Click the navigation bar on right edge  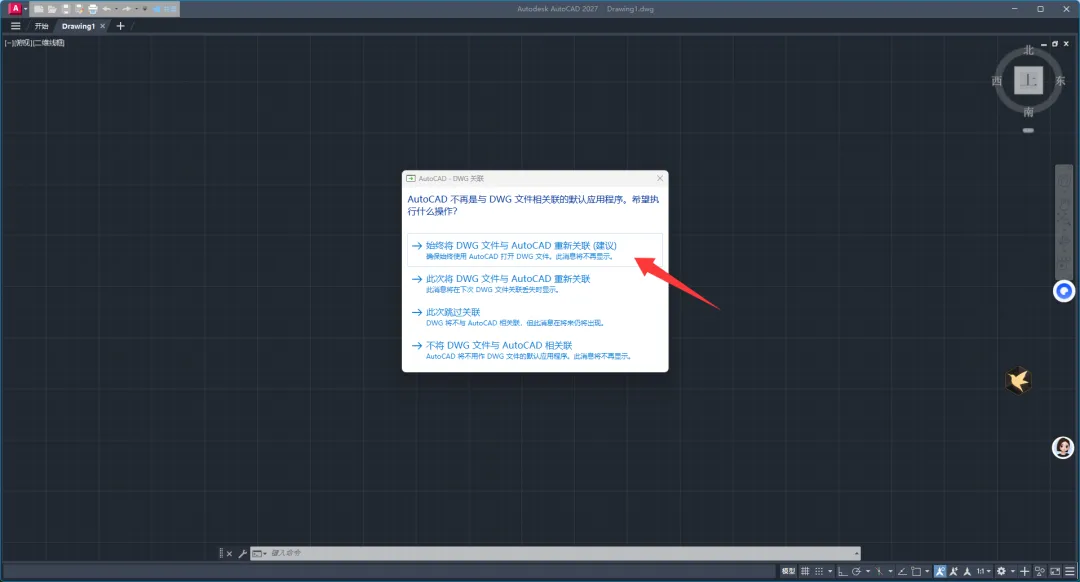pyautogui.click(x=1064, y=220)
